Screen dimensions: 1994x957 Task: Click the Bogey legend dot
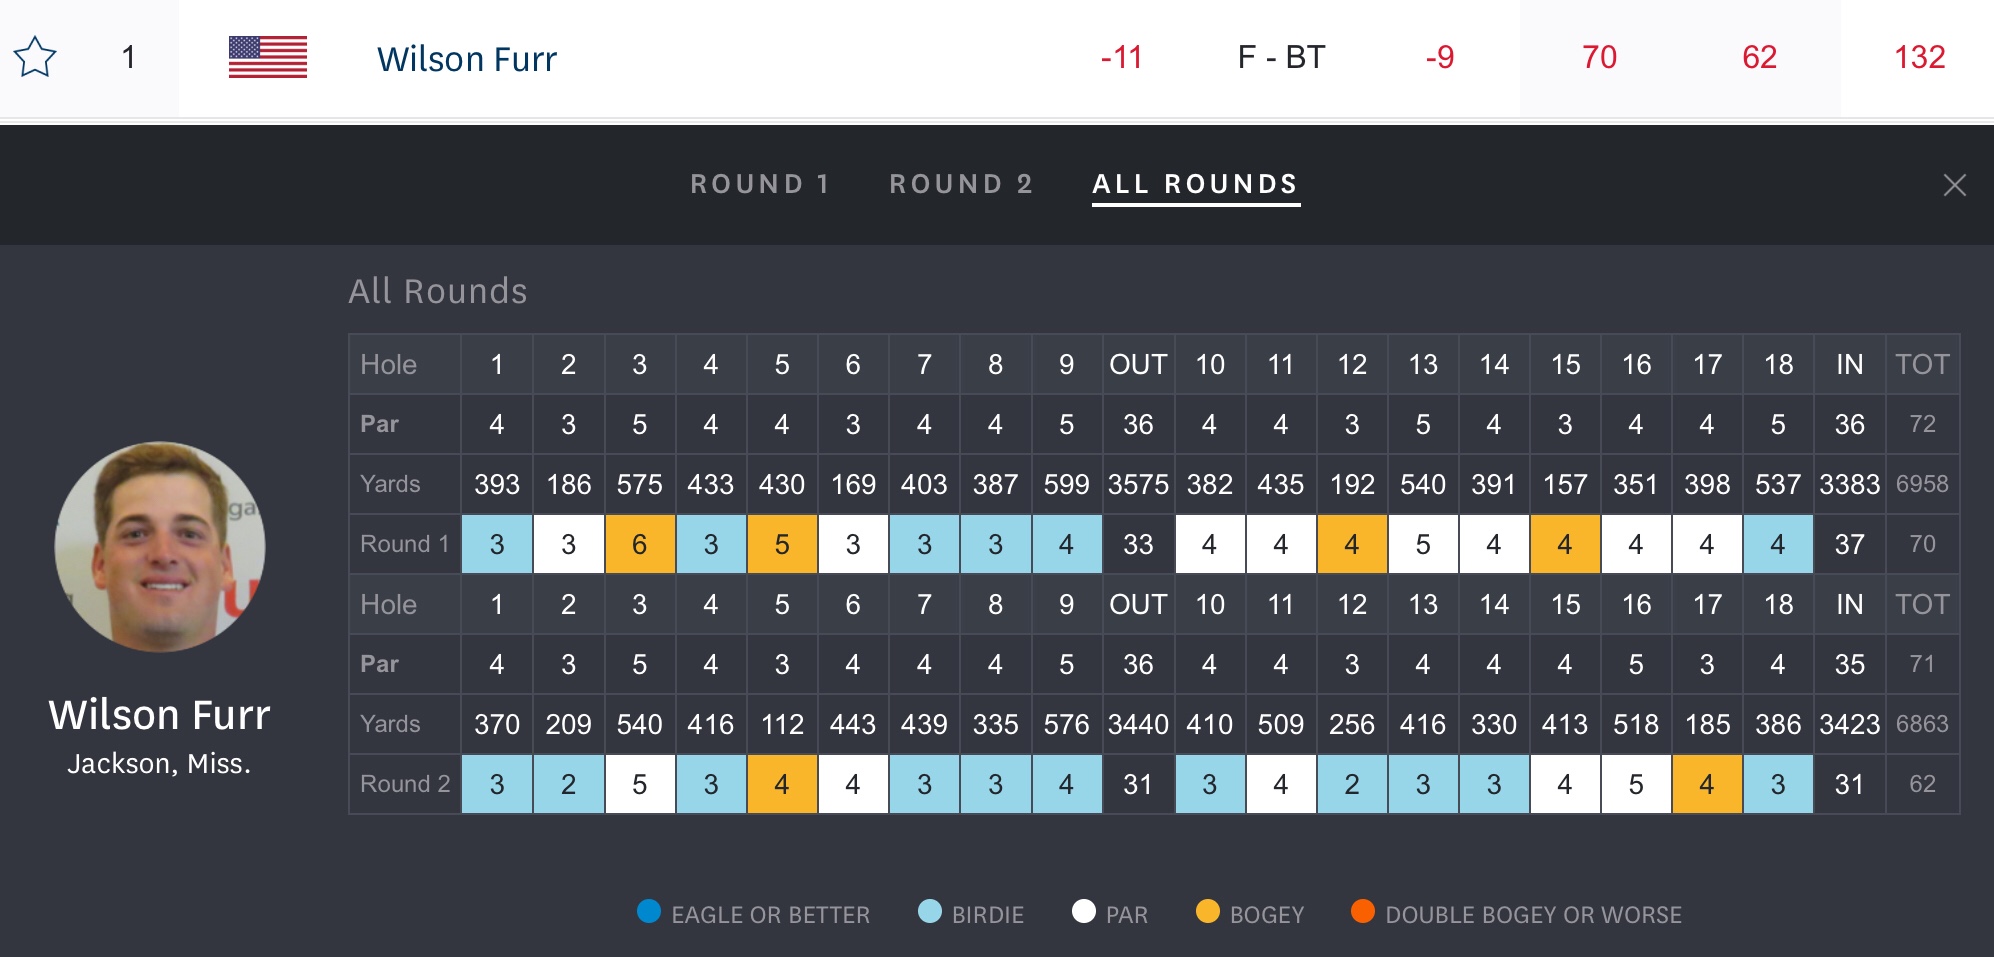pos(1208,911)
